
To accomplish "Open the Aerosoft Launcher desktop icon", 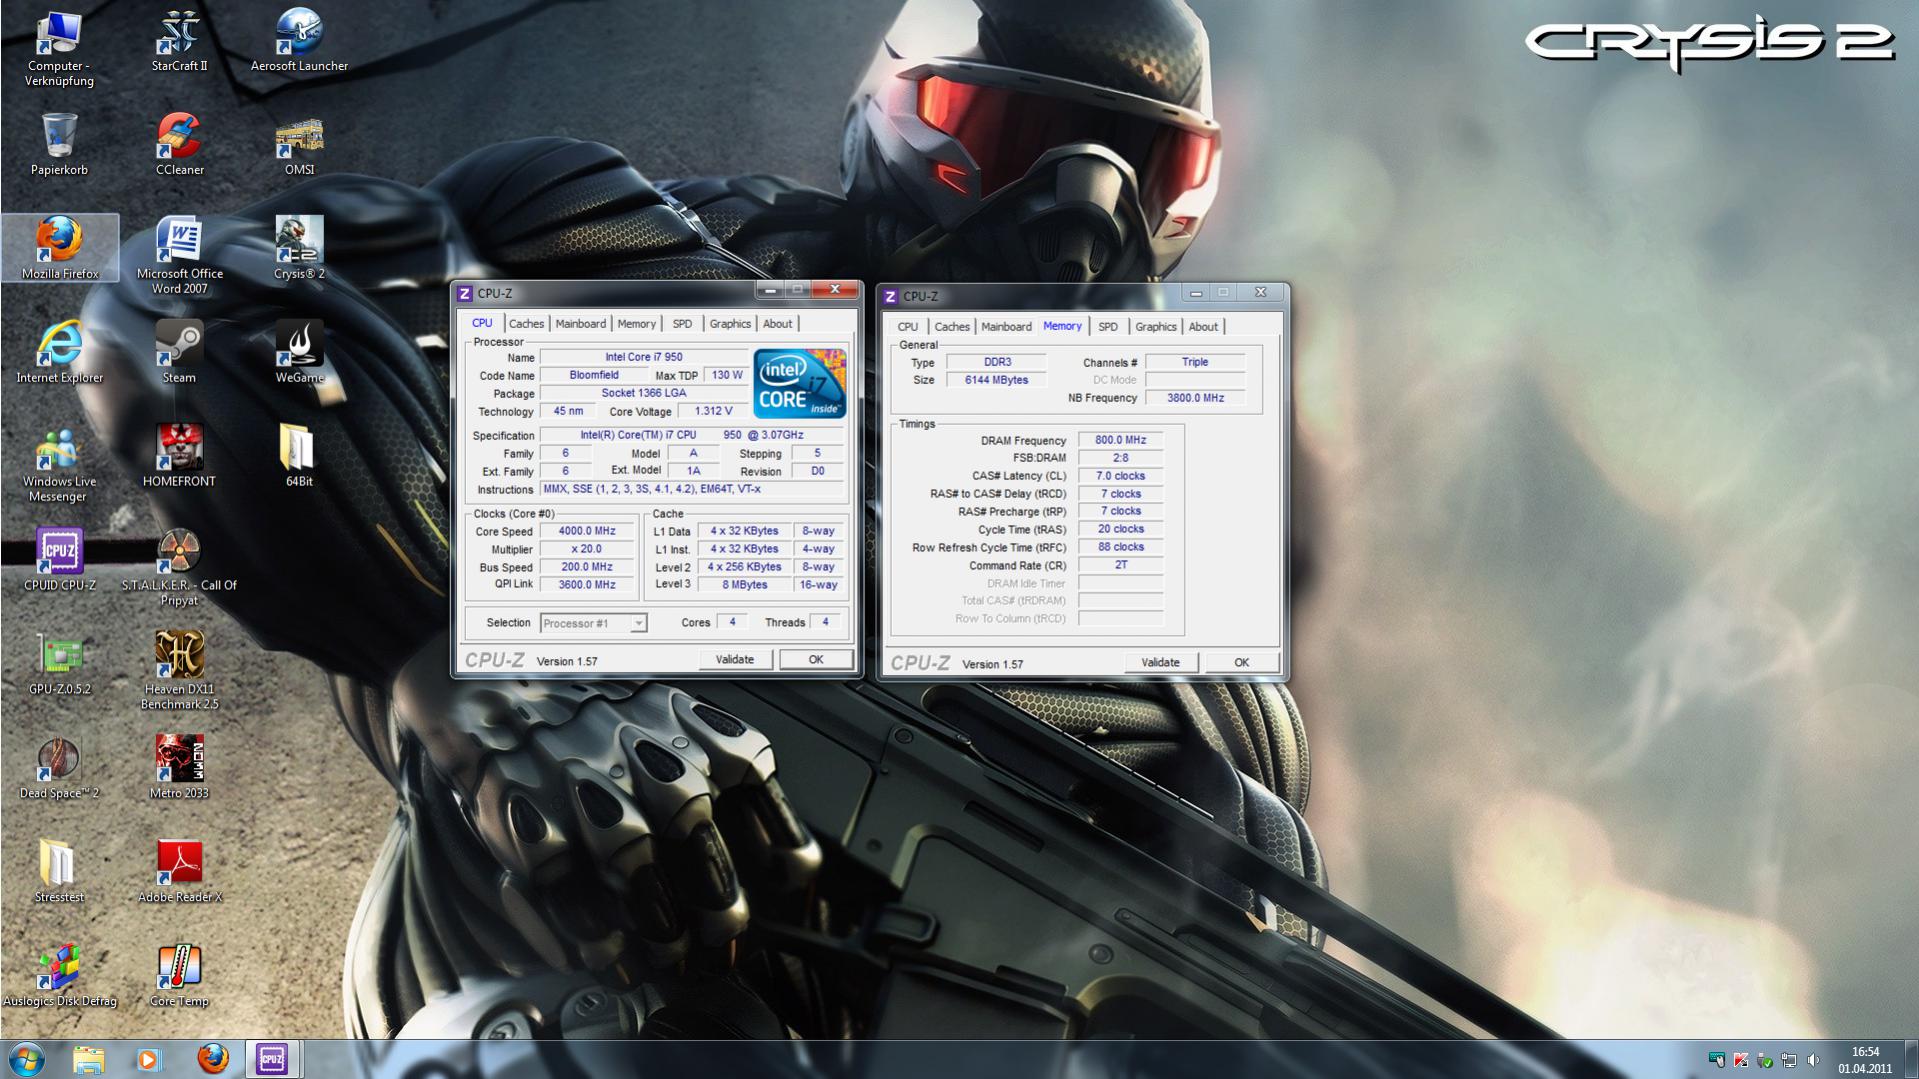I will 299,40.
